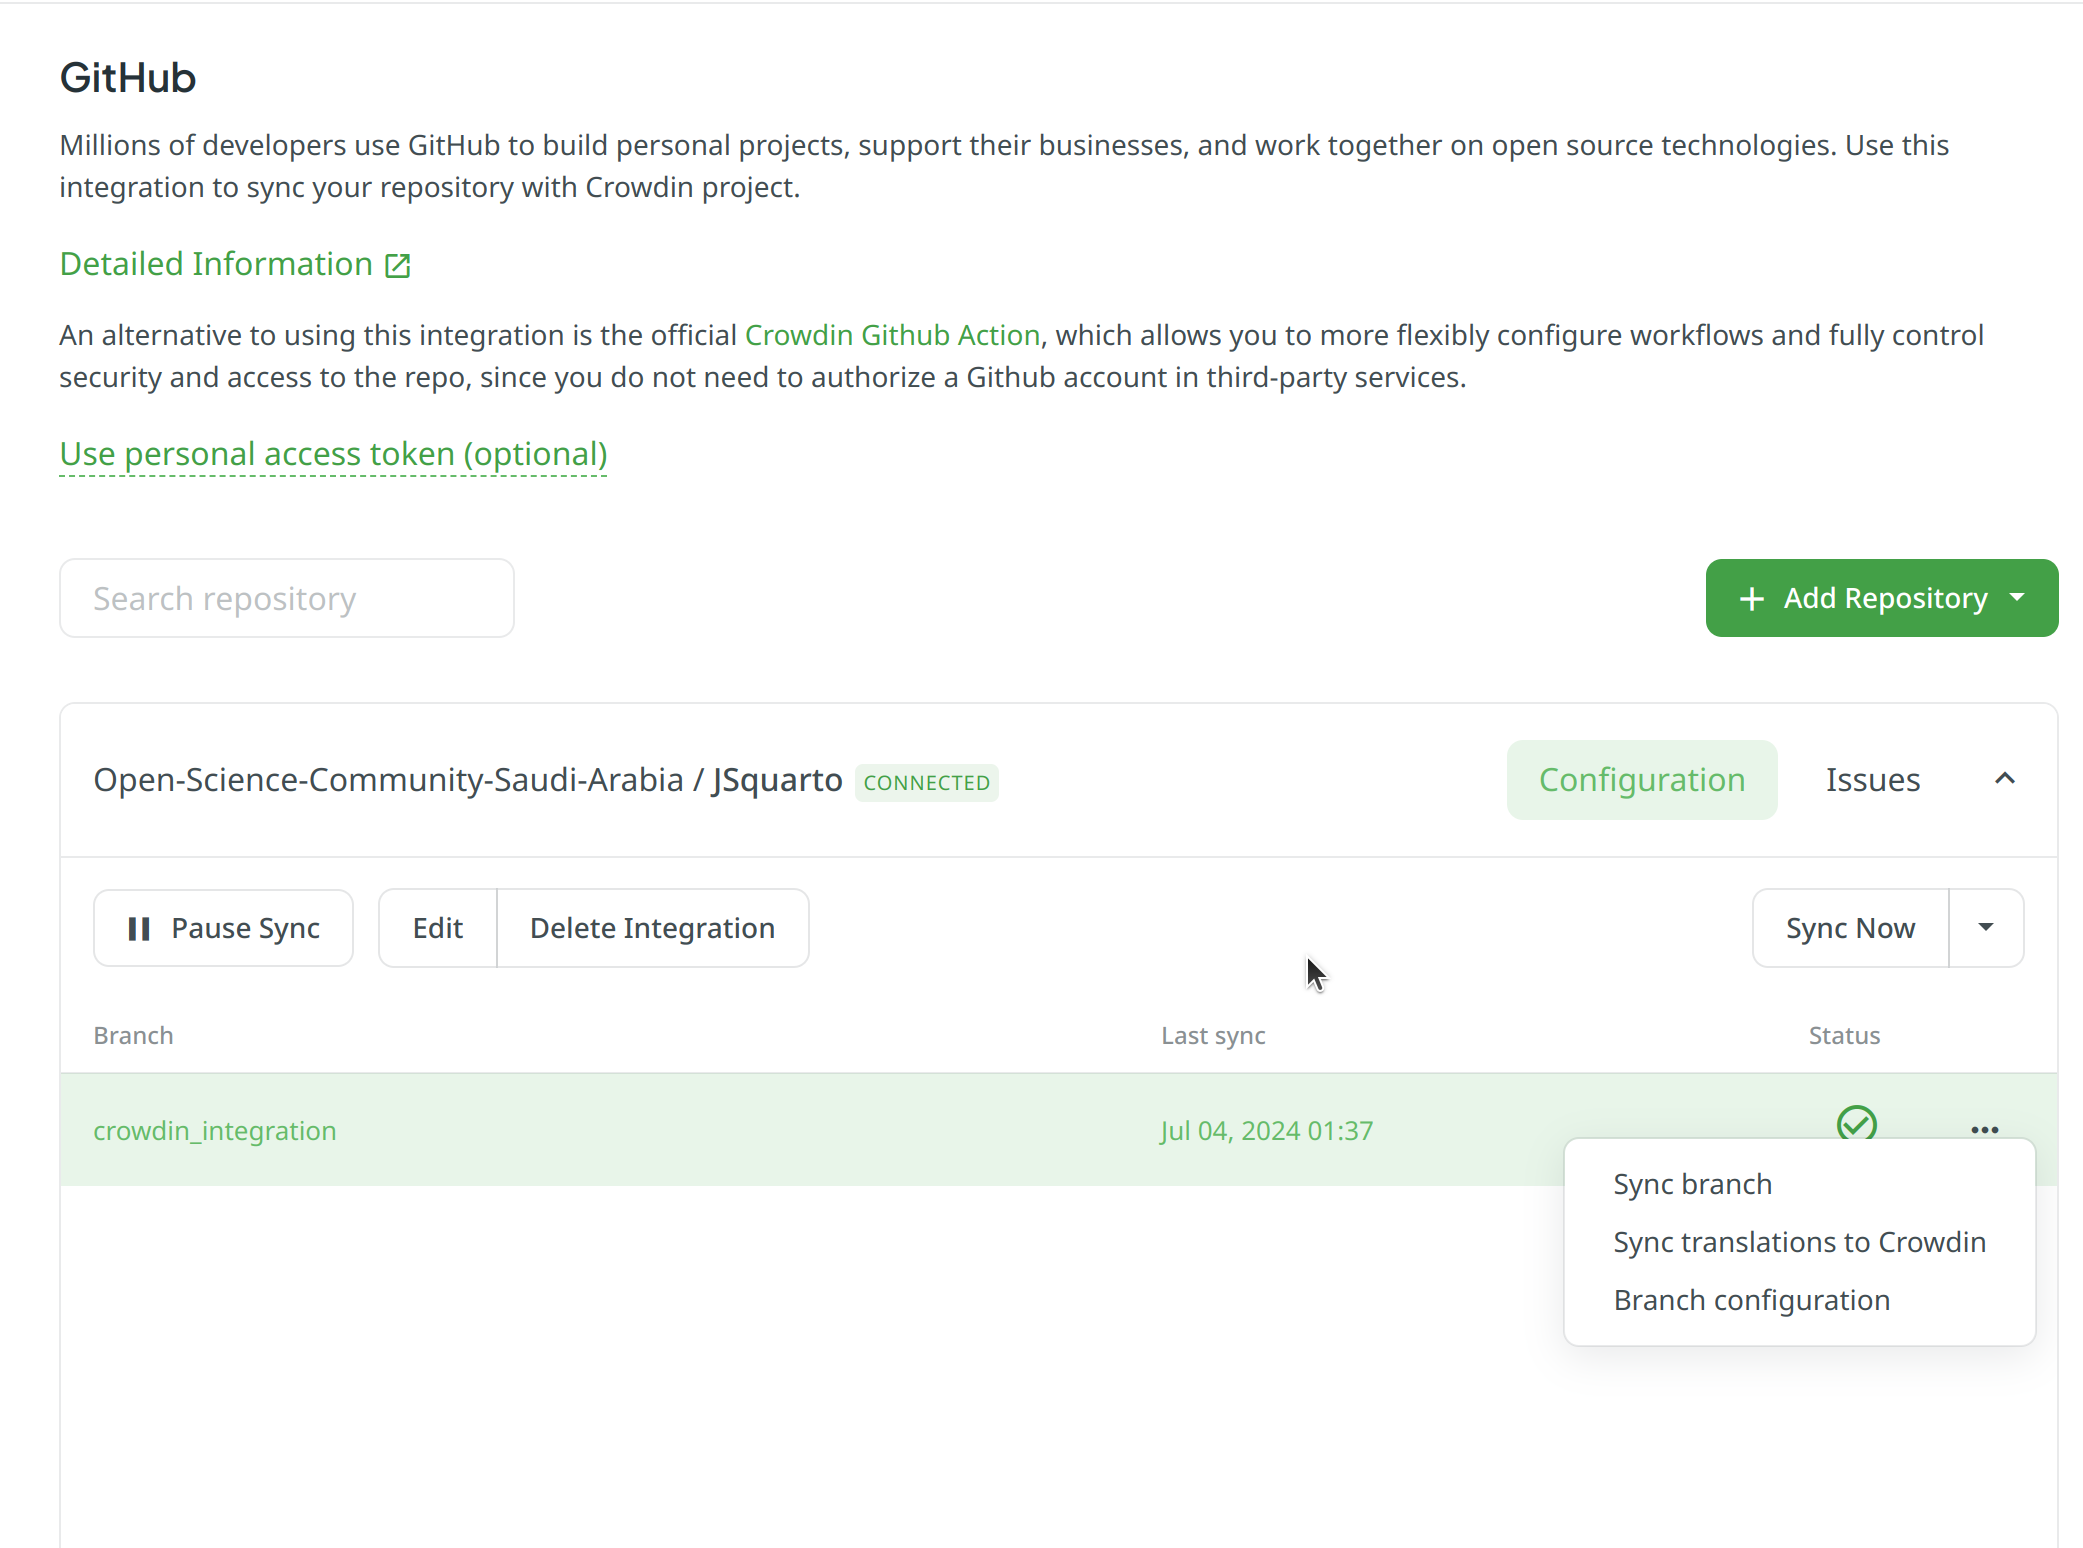
Task: Select Sync branch from the menu
Action: (x=1692, y=1184)
